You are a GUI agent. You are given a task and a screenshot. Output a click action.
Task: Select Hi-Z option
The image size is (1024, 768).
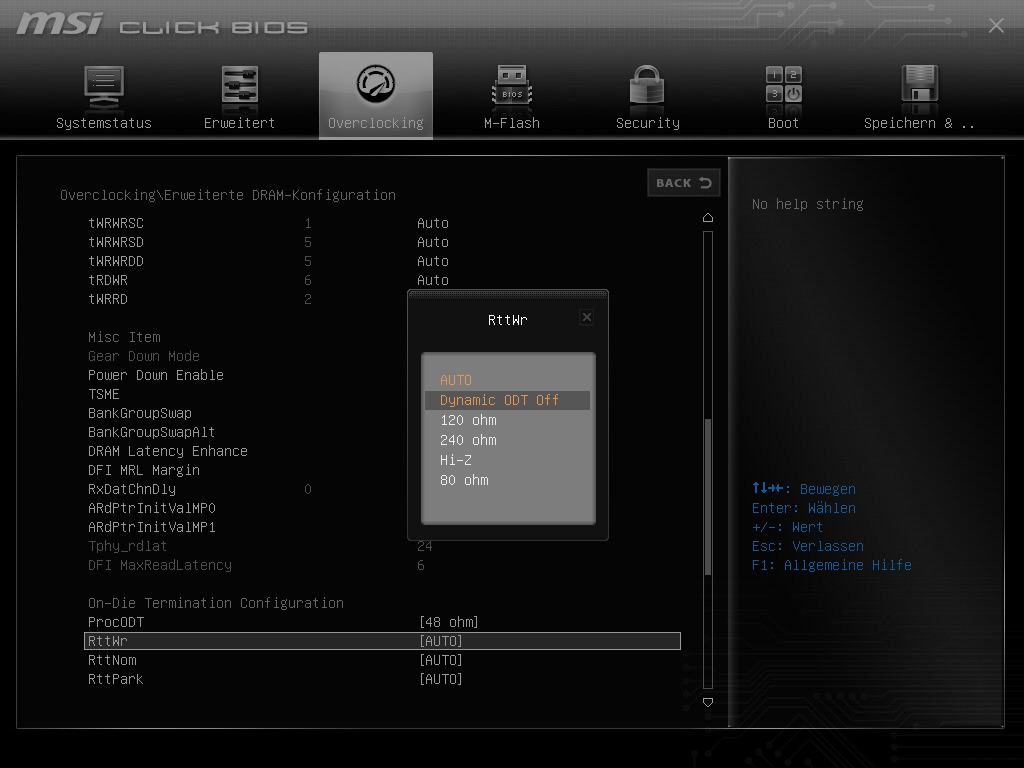pos(456,460)
